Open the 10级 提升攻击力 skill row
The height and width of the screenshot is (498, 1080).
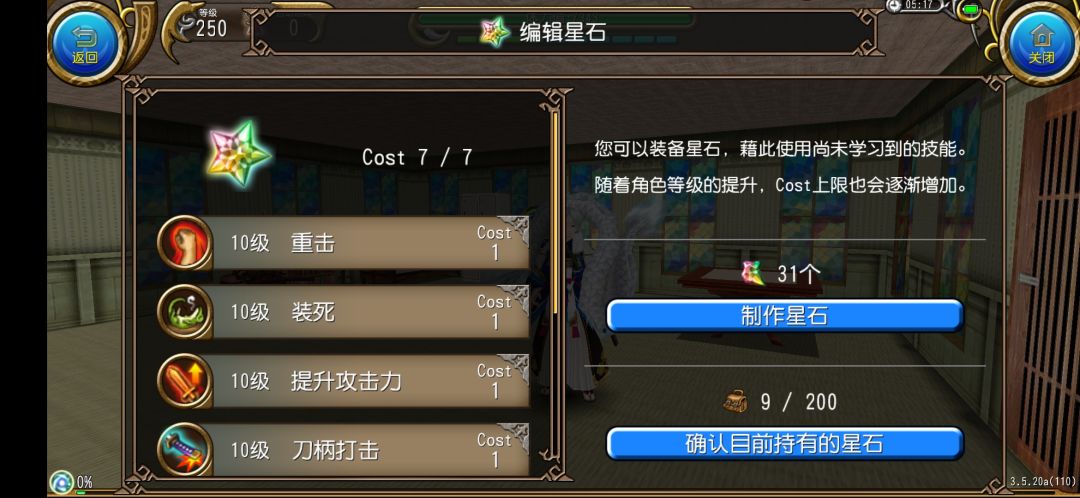[343, 381]
